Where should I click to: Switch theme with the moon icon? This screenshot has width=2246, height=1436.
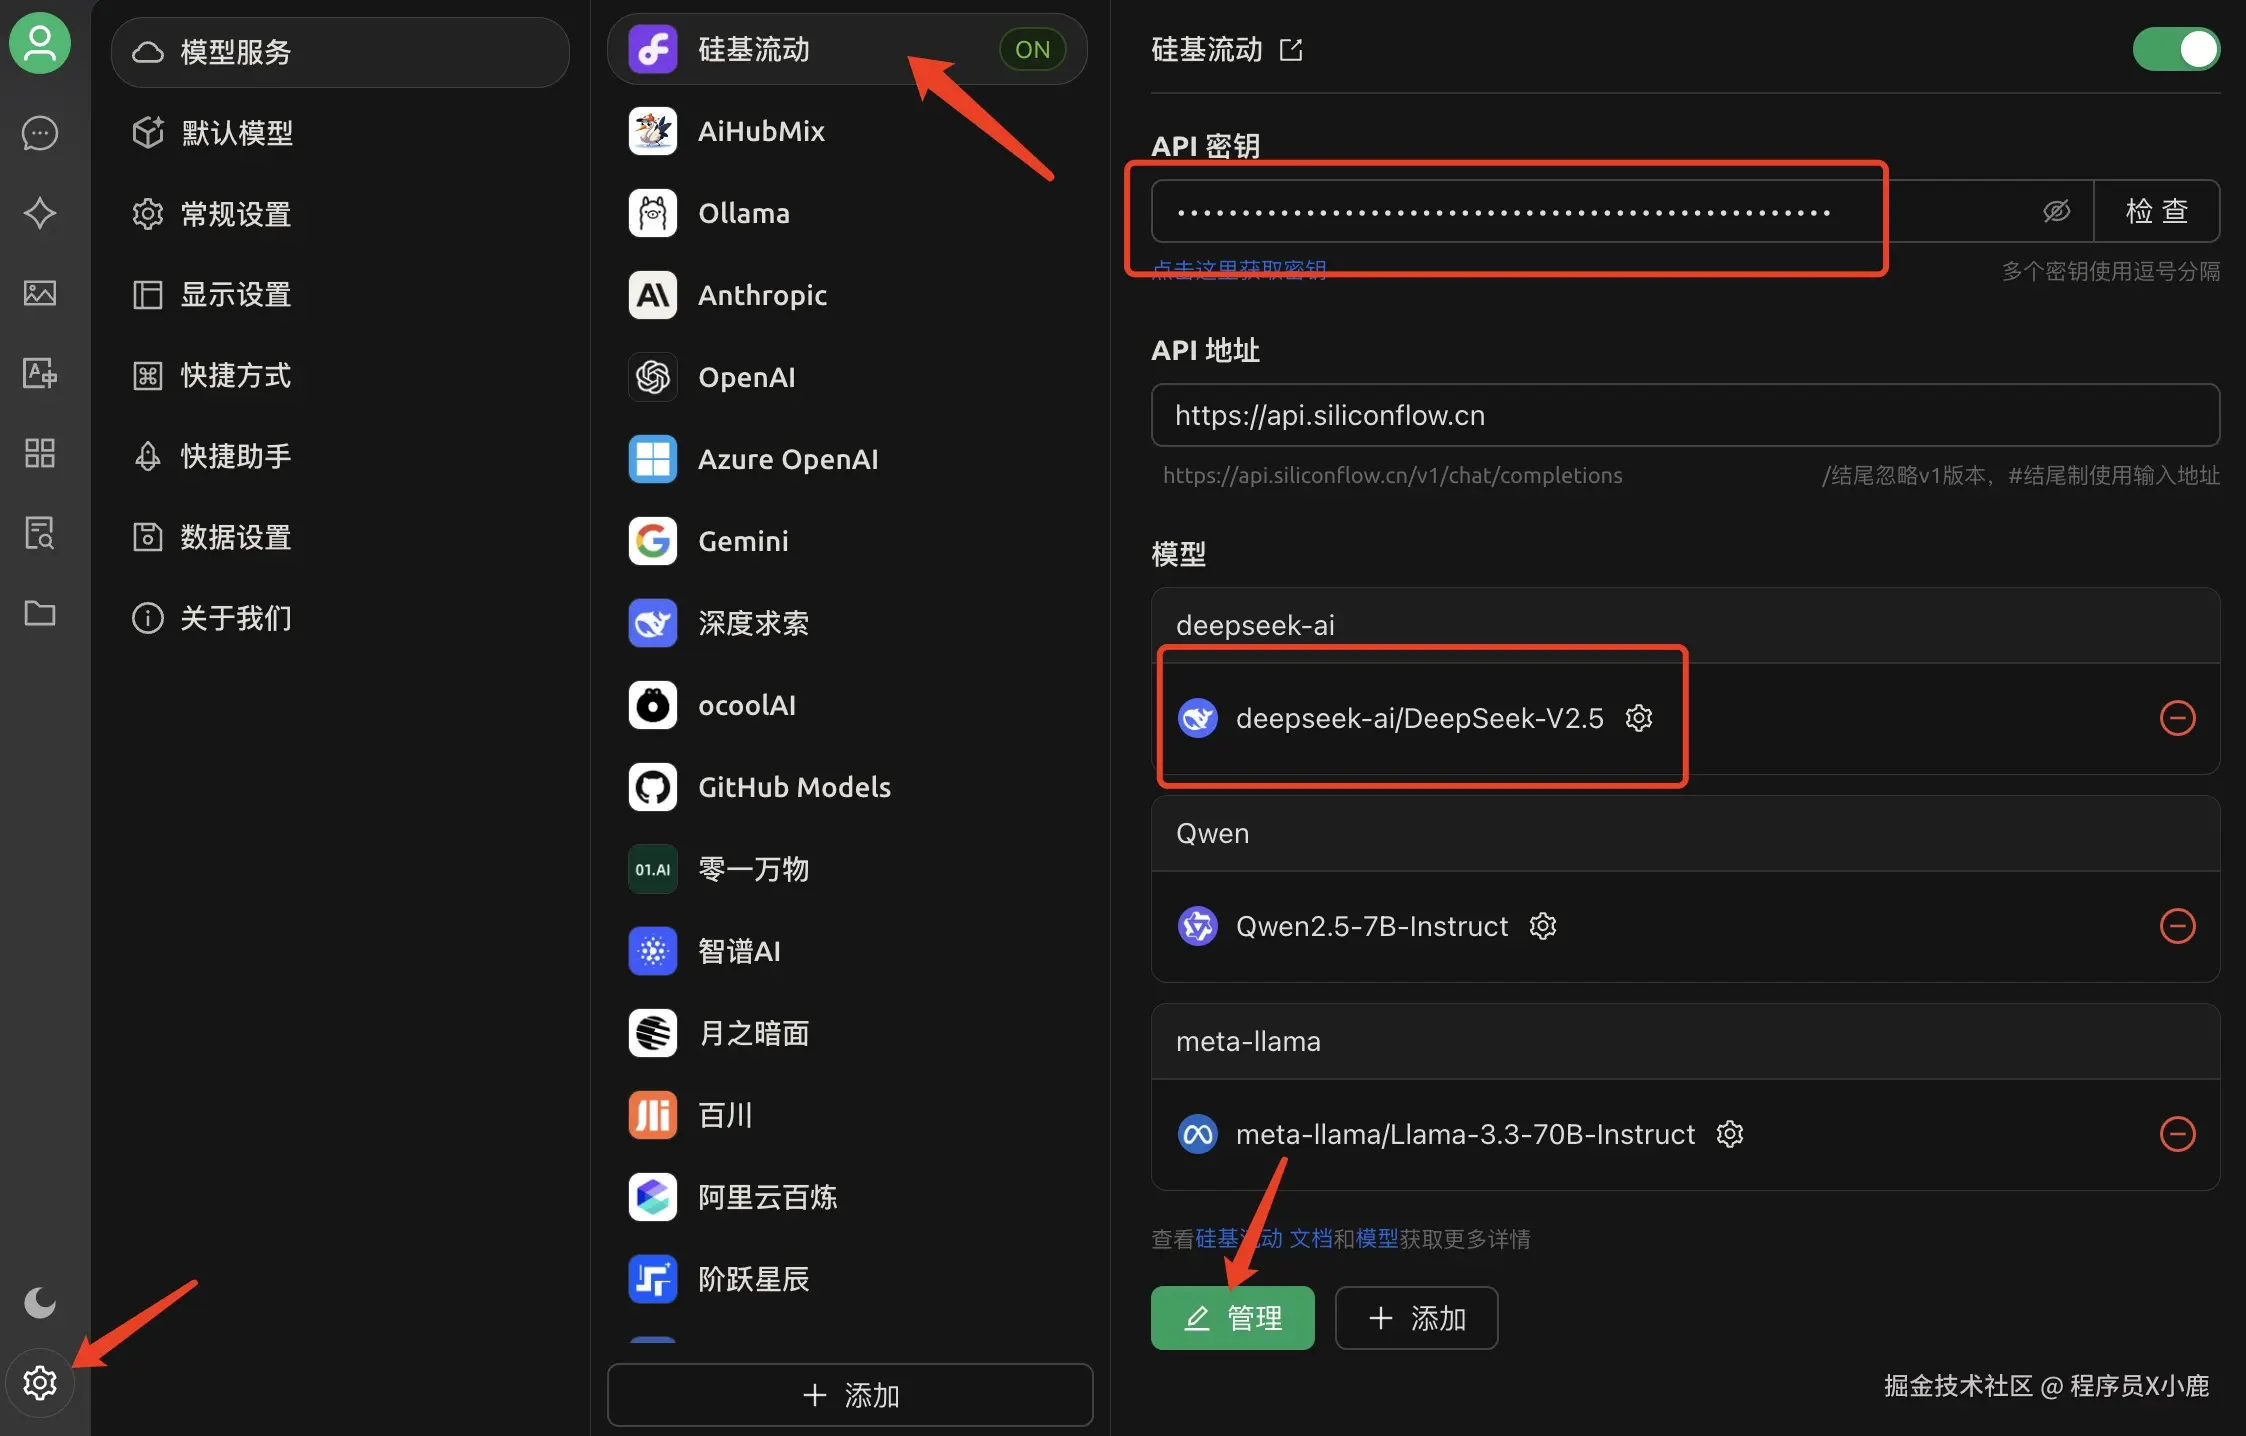pyautogui.click(x=40, y=1302)
